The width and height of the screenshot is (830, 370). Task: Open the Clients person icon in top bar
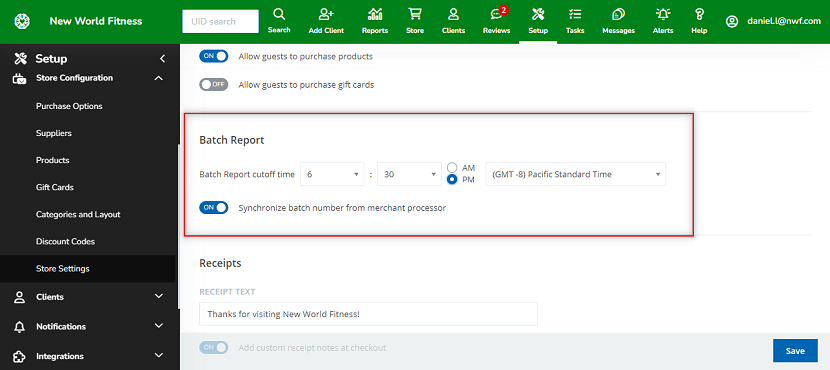(x=453, y=14)
